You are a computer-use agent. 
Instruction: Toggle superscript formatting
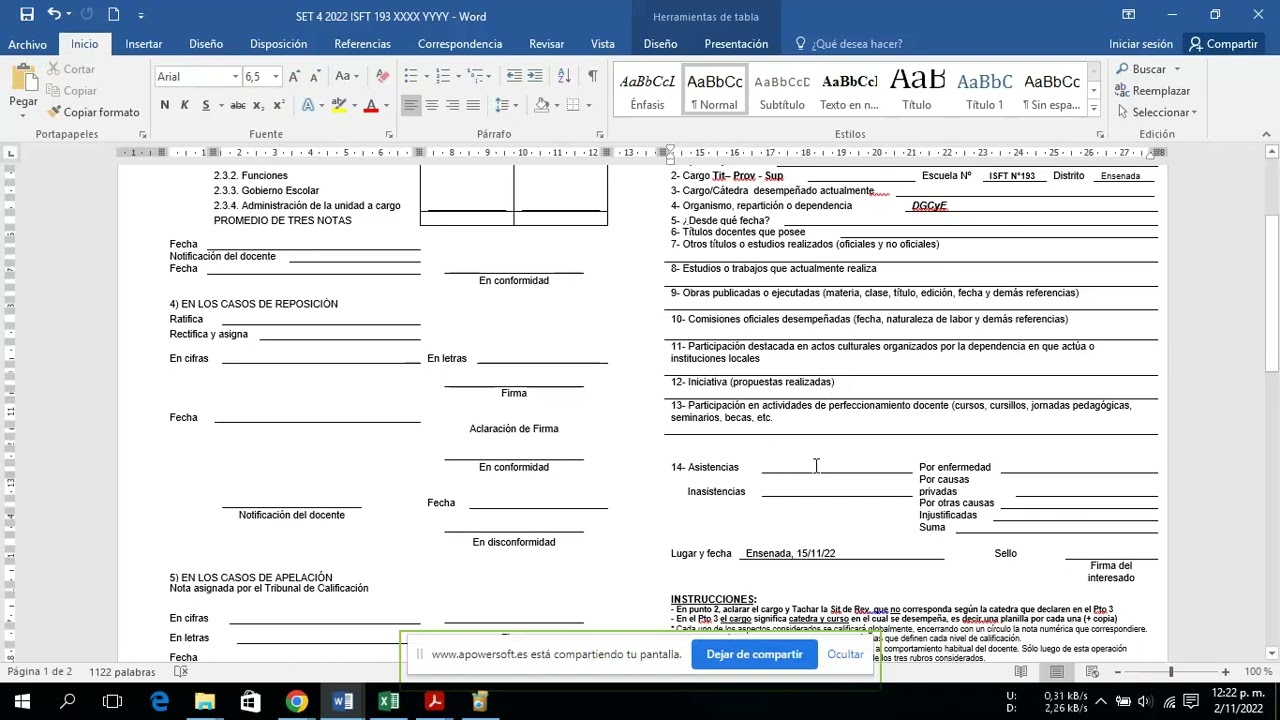click(x=279, y=105)
